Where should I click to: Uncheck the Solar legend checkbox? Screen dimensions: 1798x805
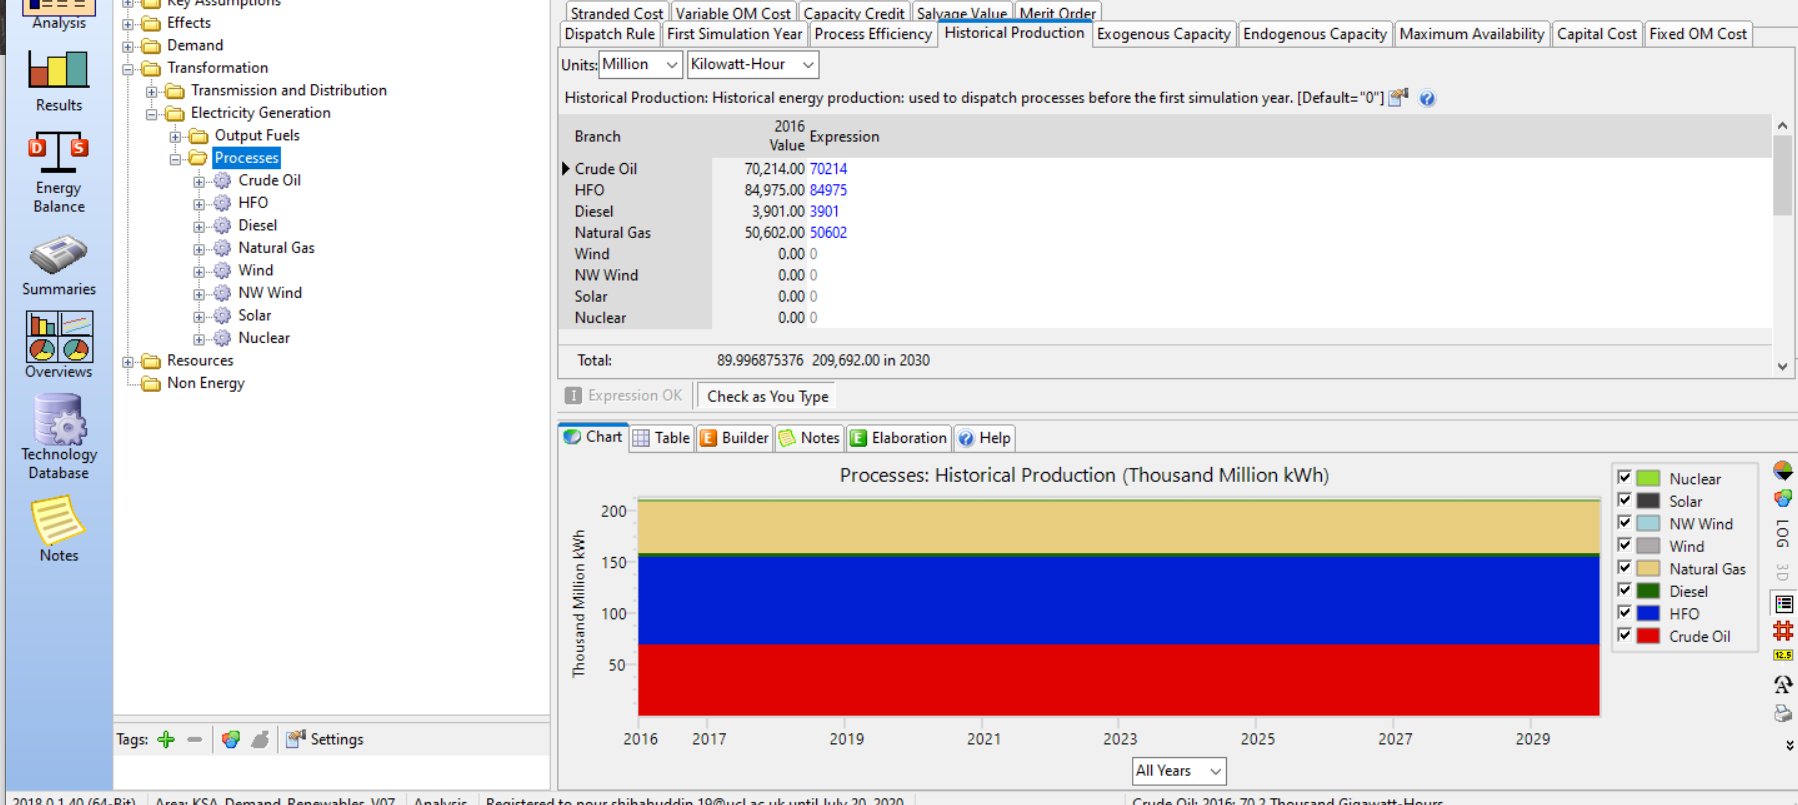click(x=1625, y=500)
